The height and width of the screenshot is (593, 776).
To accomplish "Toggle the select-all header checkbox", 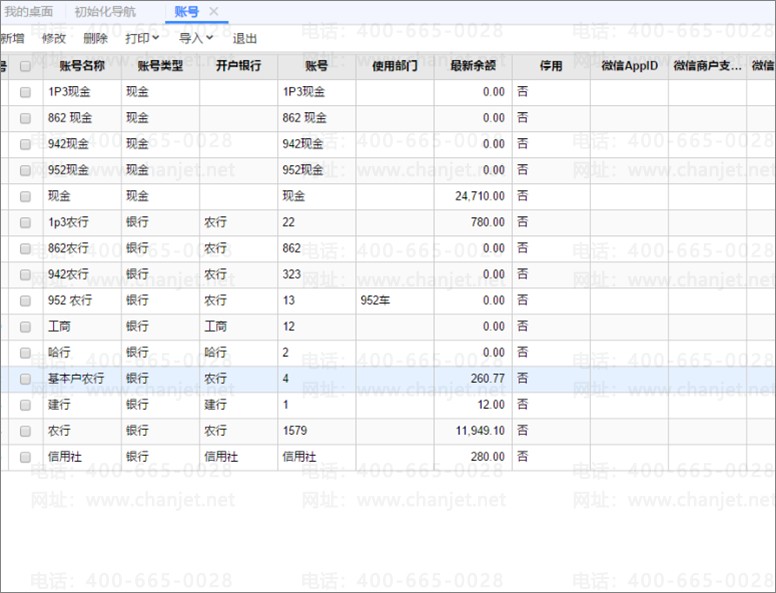I will [25, 66].
